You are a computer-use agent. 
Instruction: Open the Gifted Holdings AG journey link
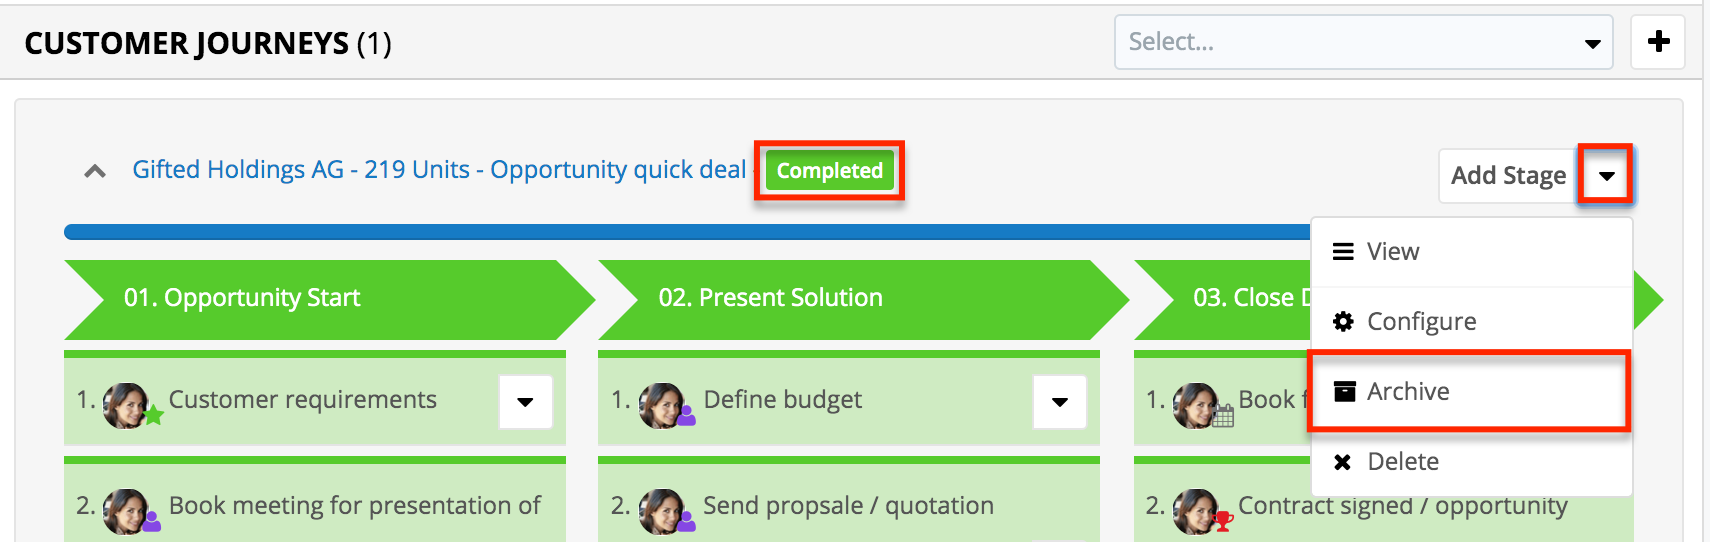click(439, 170)
